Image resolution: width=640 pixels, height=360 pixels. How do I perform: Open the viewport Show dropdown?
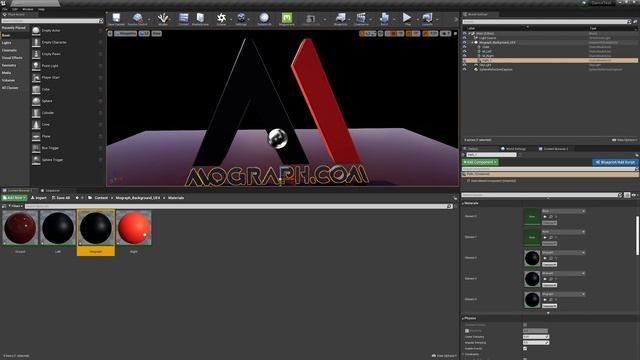tap(157, 33)
